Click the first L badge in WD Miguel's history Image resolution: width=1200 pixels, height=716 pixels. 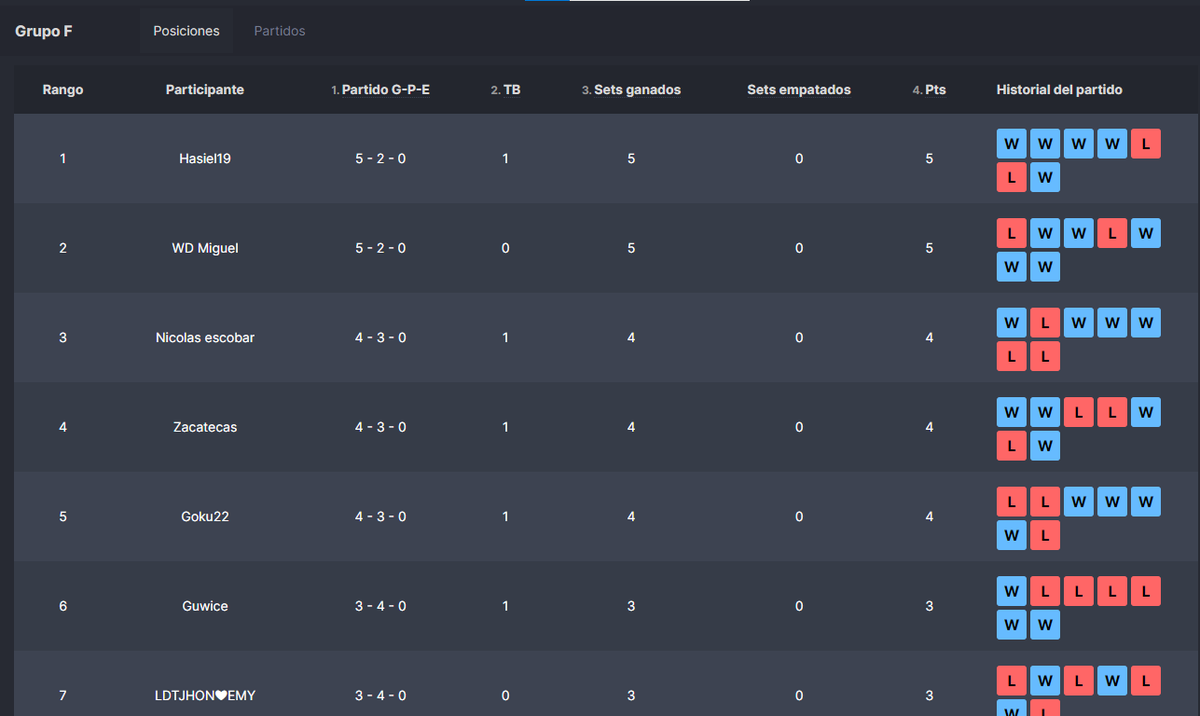click(1011, 233)
